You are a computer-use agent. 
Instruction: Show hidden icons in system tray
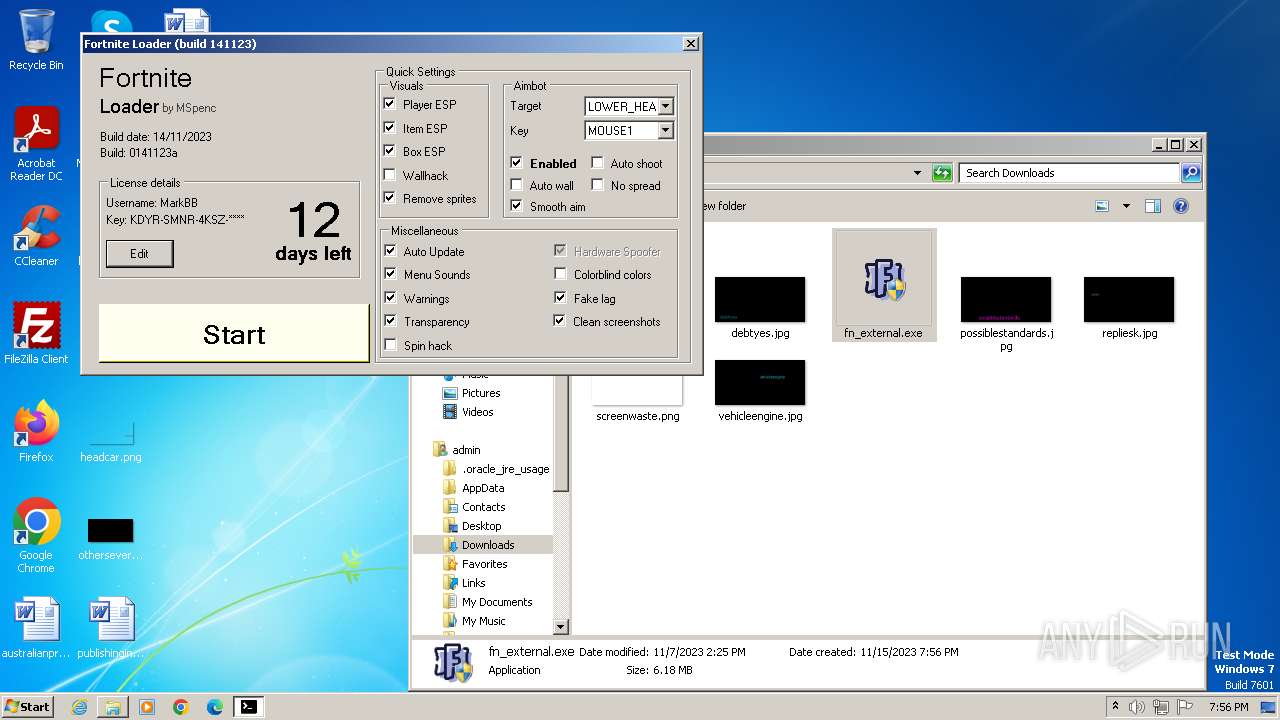click(x=1115, y=707)
